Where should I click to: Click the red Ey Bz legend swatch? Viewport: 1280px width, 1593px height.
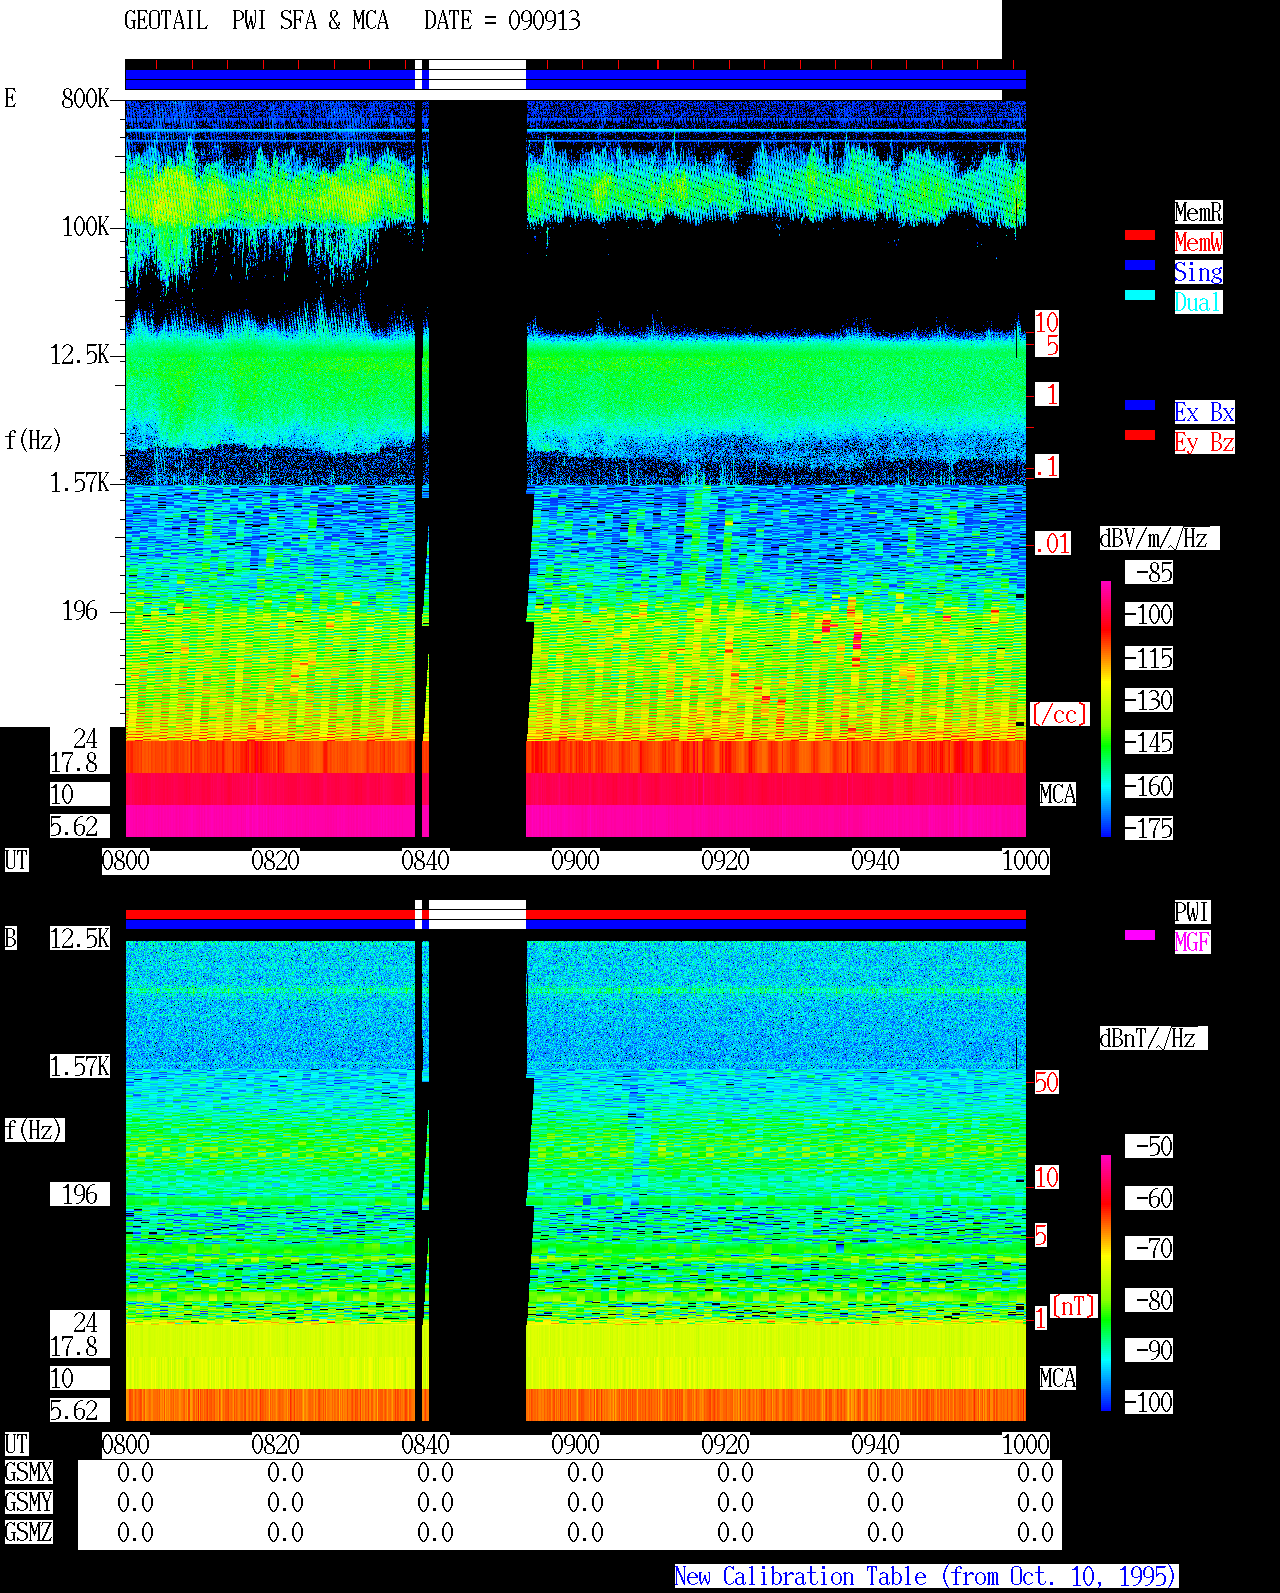(x=1140, y=435)
